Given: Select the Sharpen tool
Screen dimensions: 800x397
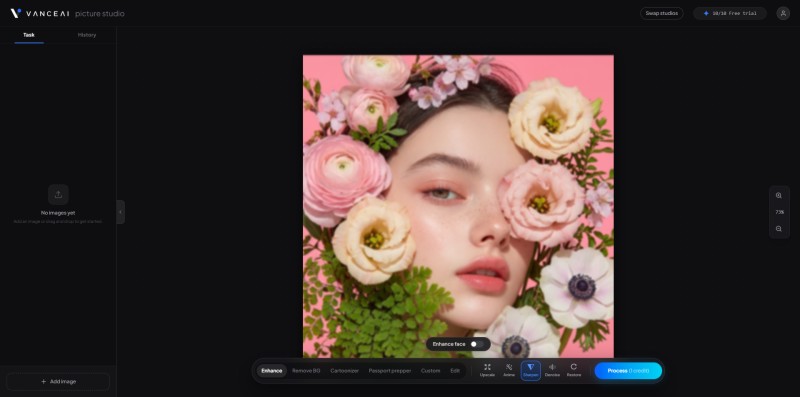Looking at the screenshot, I should click(x=531, y=370).
